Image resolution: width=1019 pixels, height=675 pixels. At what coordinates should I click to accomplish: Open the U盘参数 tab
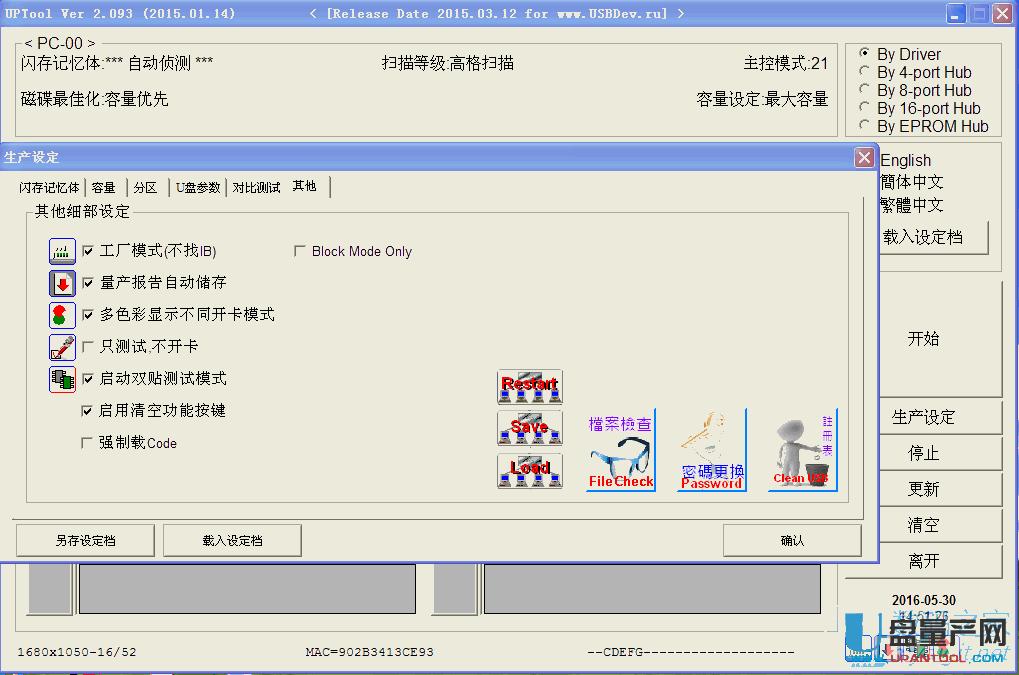tap(197, 186)
